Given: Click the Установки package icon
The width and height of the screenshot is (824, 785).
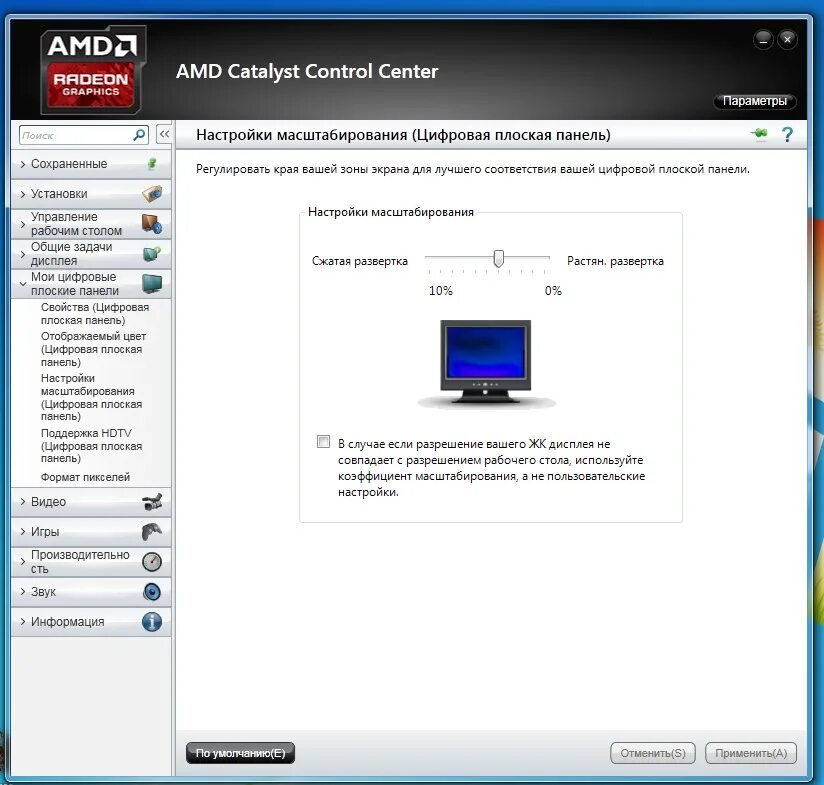Looking at the screenshot, I should pyautogui.click(x=152, y=194).
